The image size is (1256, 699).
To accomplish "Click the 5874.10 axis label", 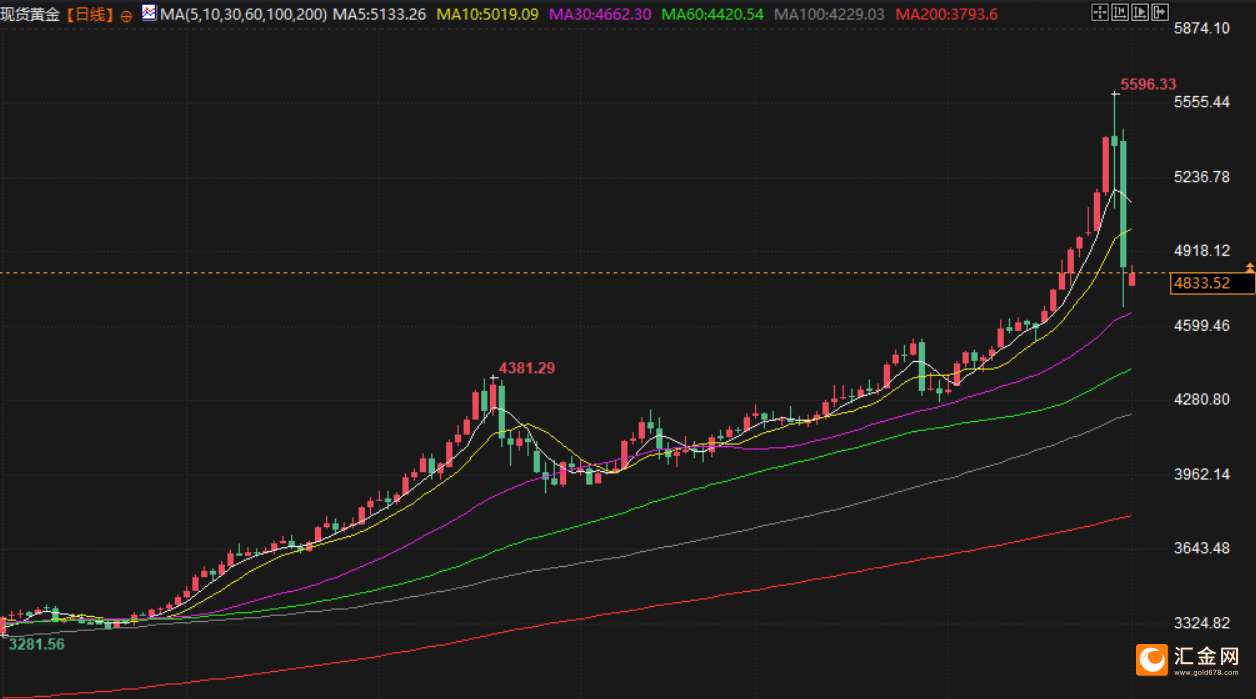I will (1202, 28).
